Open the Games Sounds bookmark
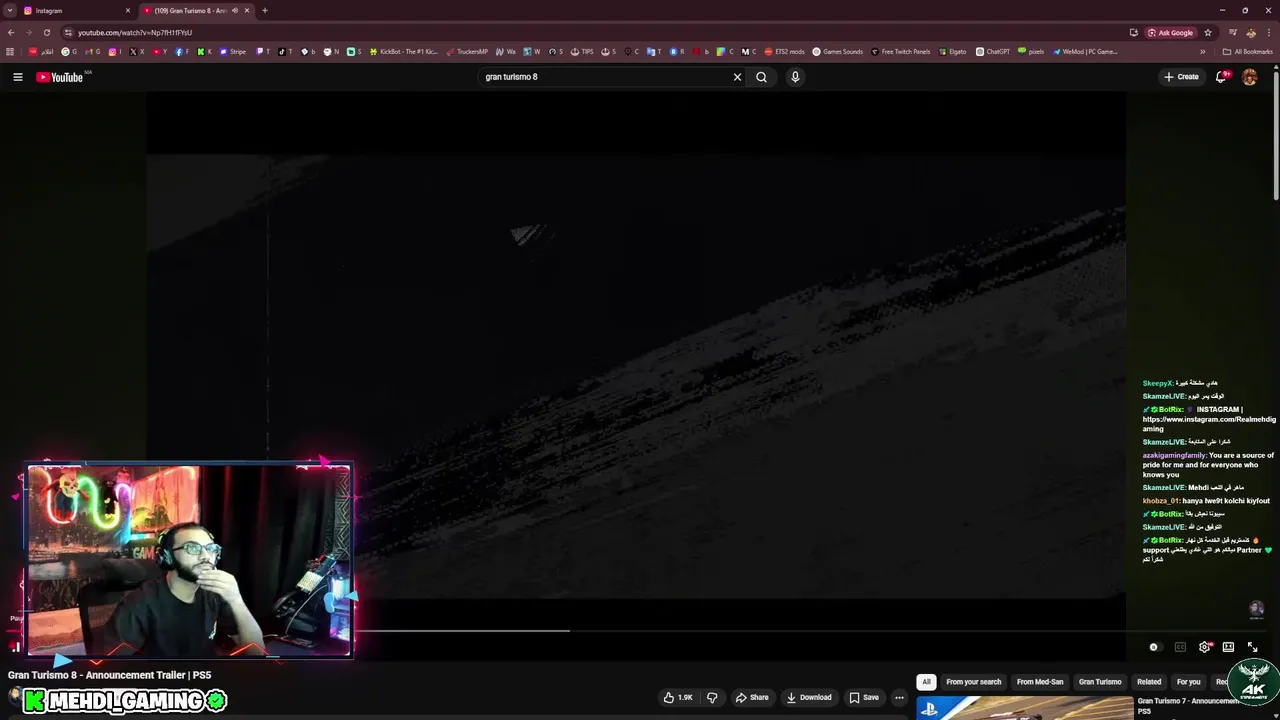Screen dimensions: 1280x720 (838, 52)
